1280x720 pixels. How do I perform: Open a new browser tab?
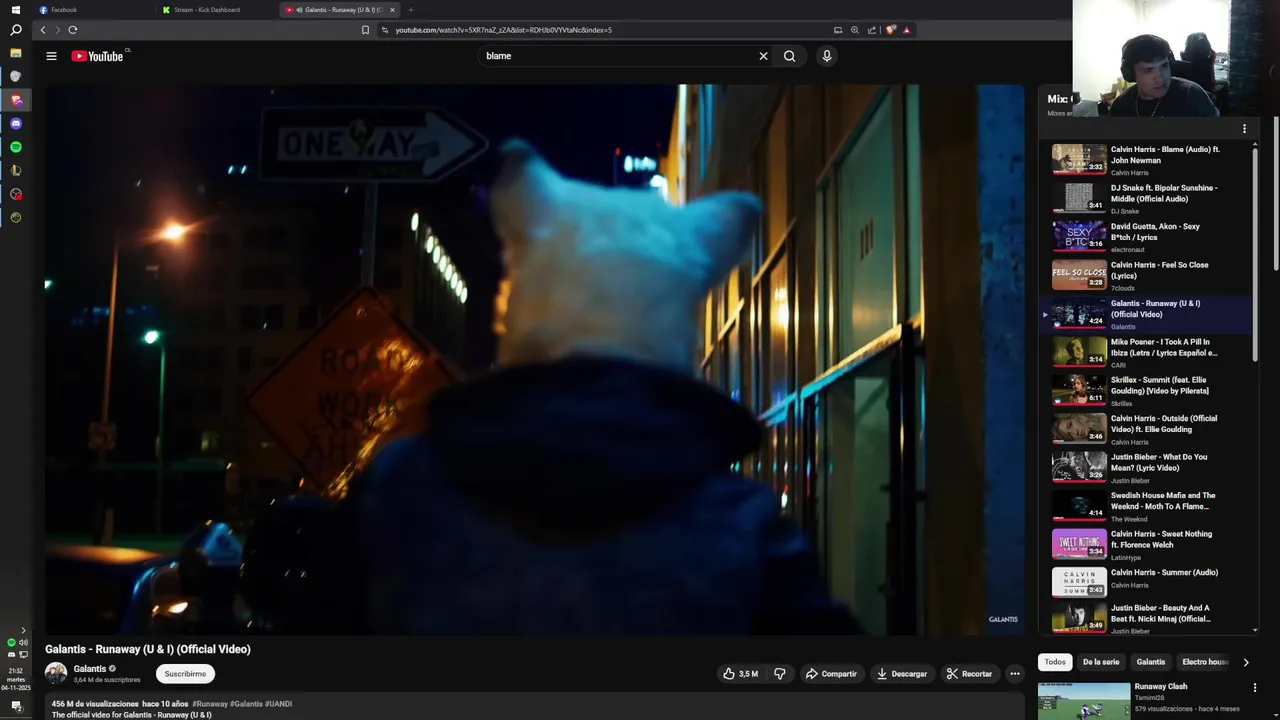pos(411,10)
